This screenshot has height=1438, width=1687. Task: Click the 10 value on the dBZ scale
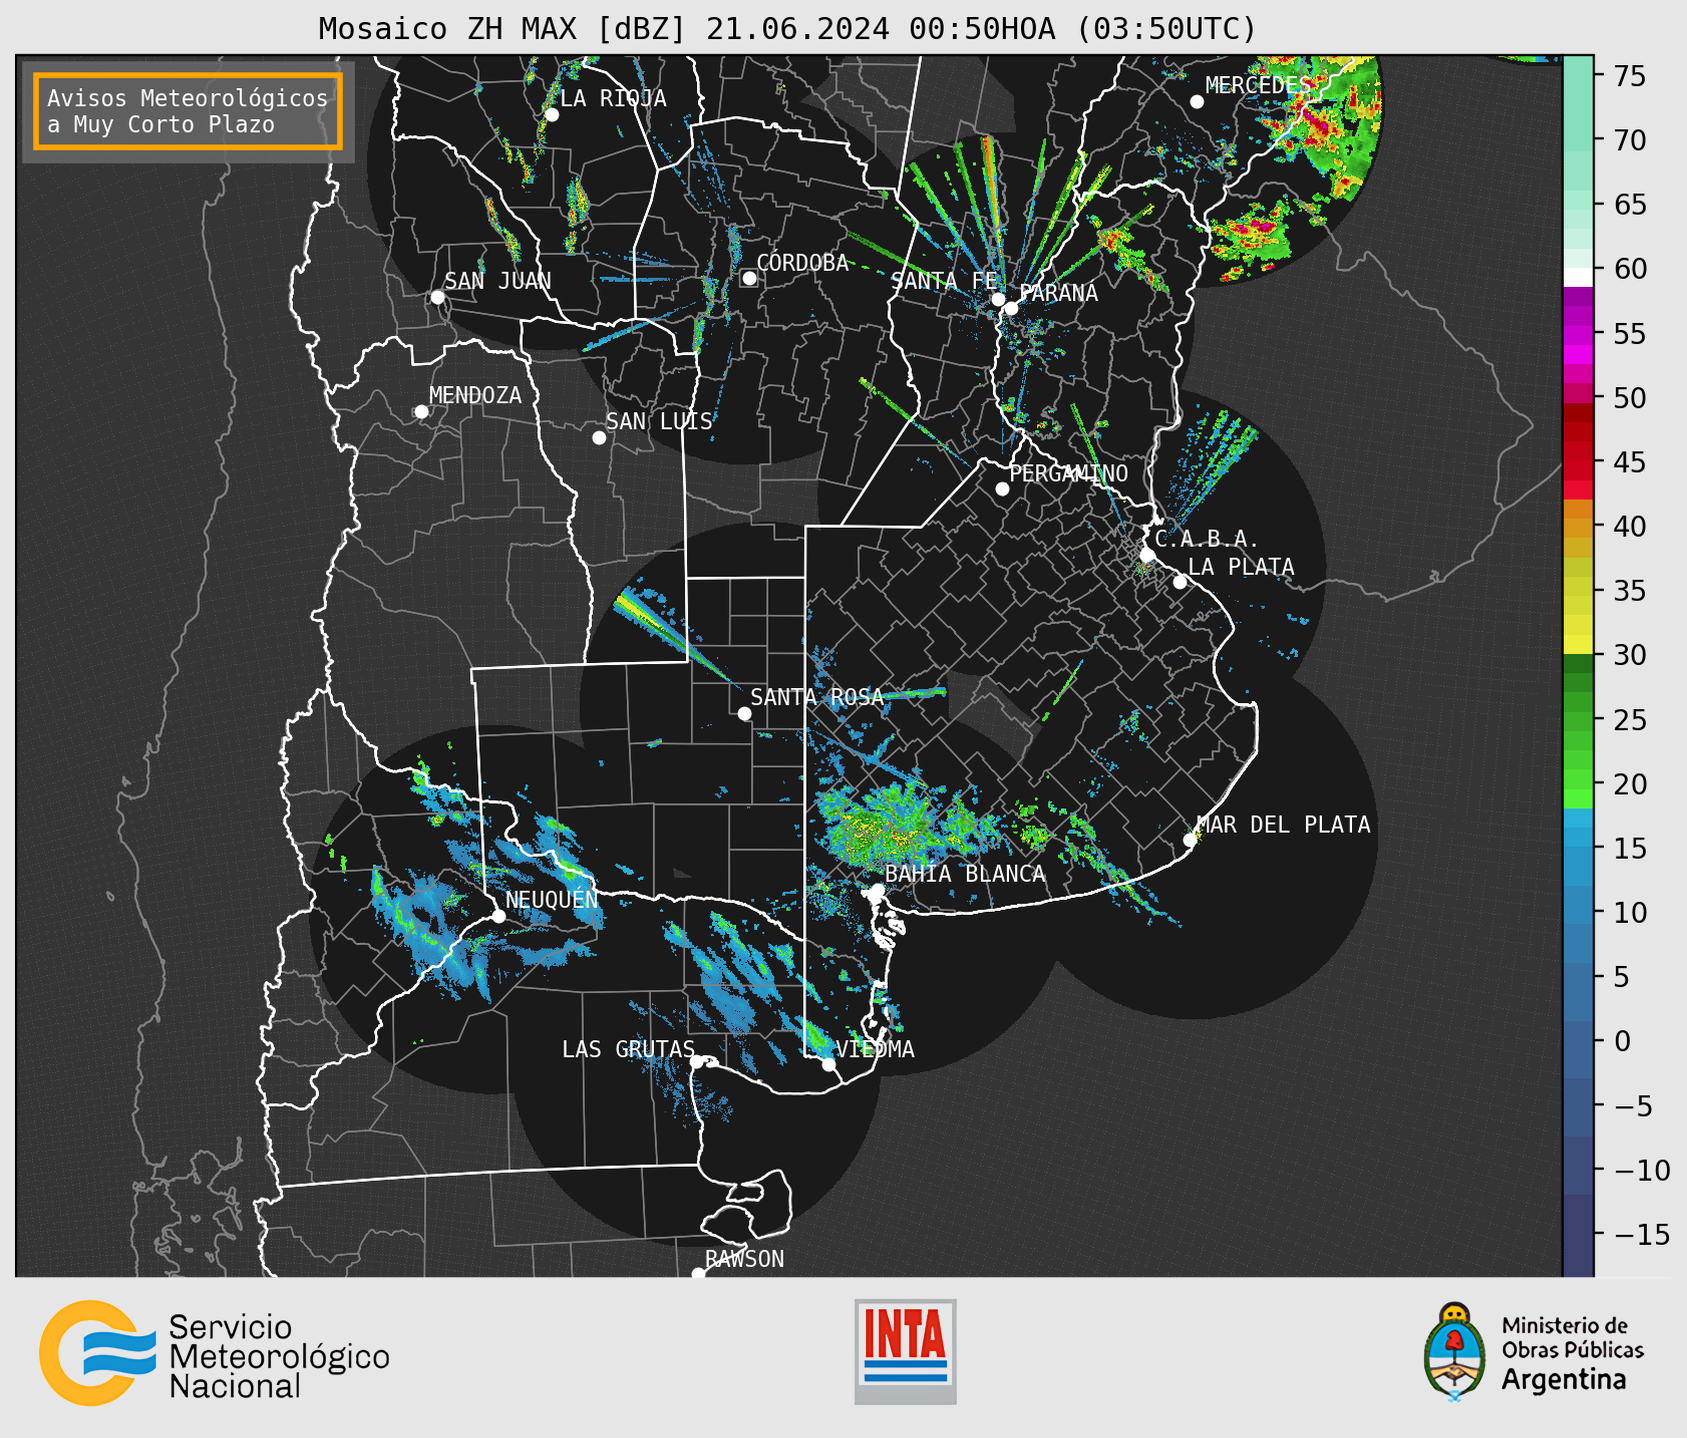coord(1630,912)
